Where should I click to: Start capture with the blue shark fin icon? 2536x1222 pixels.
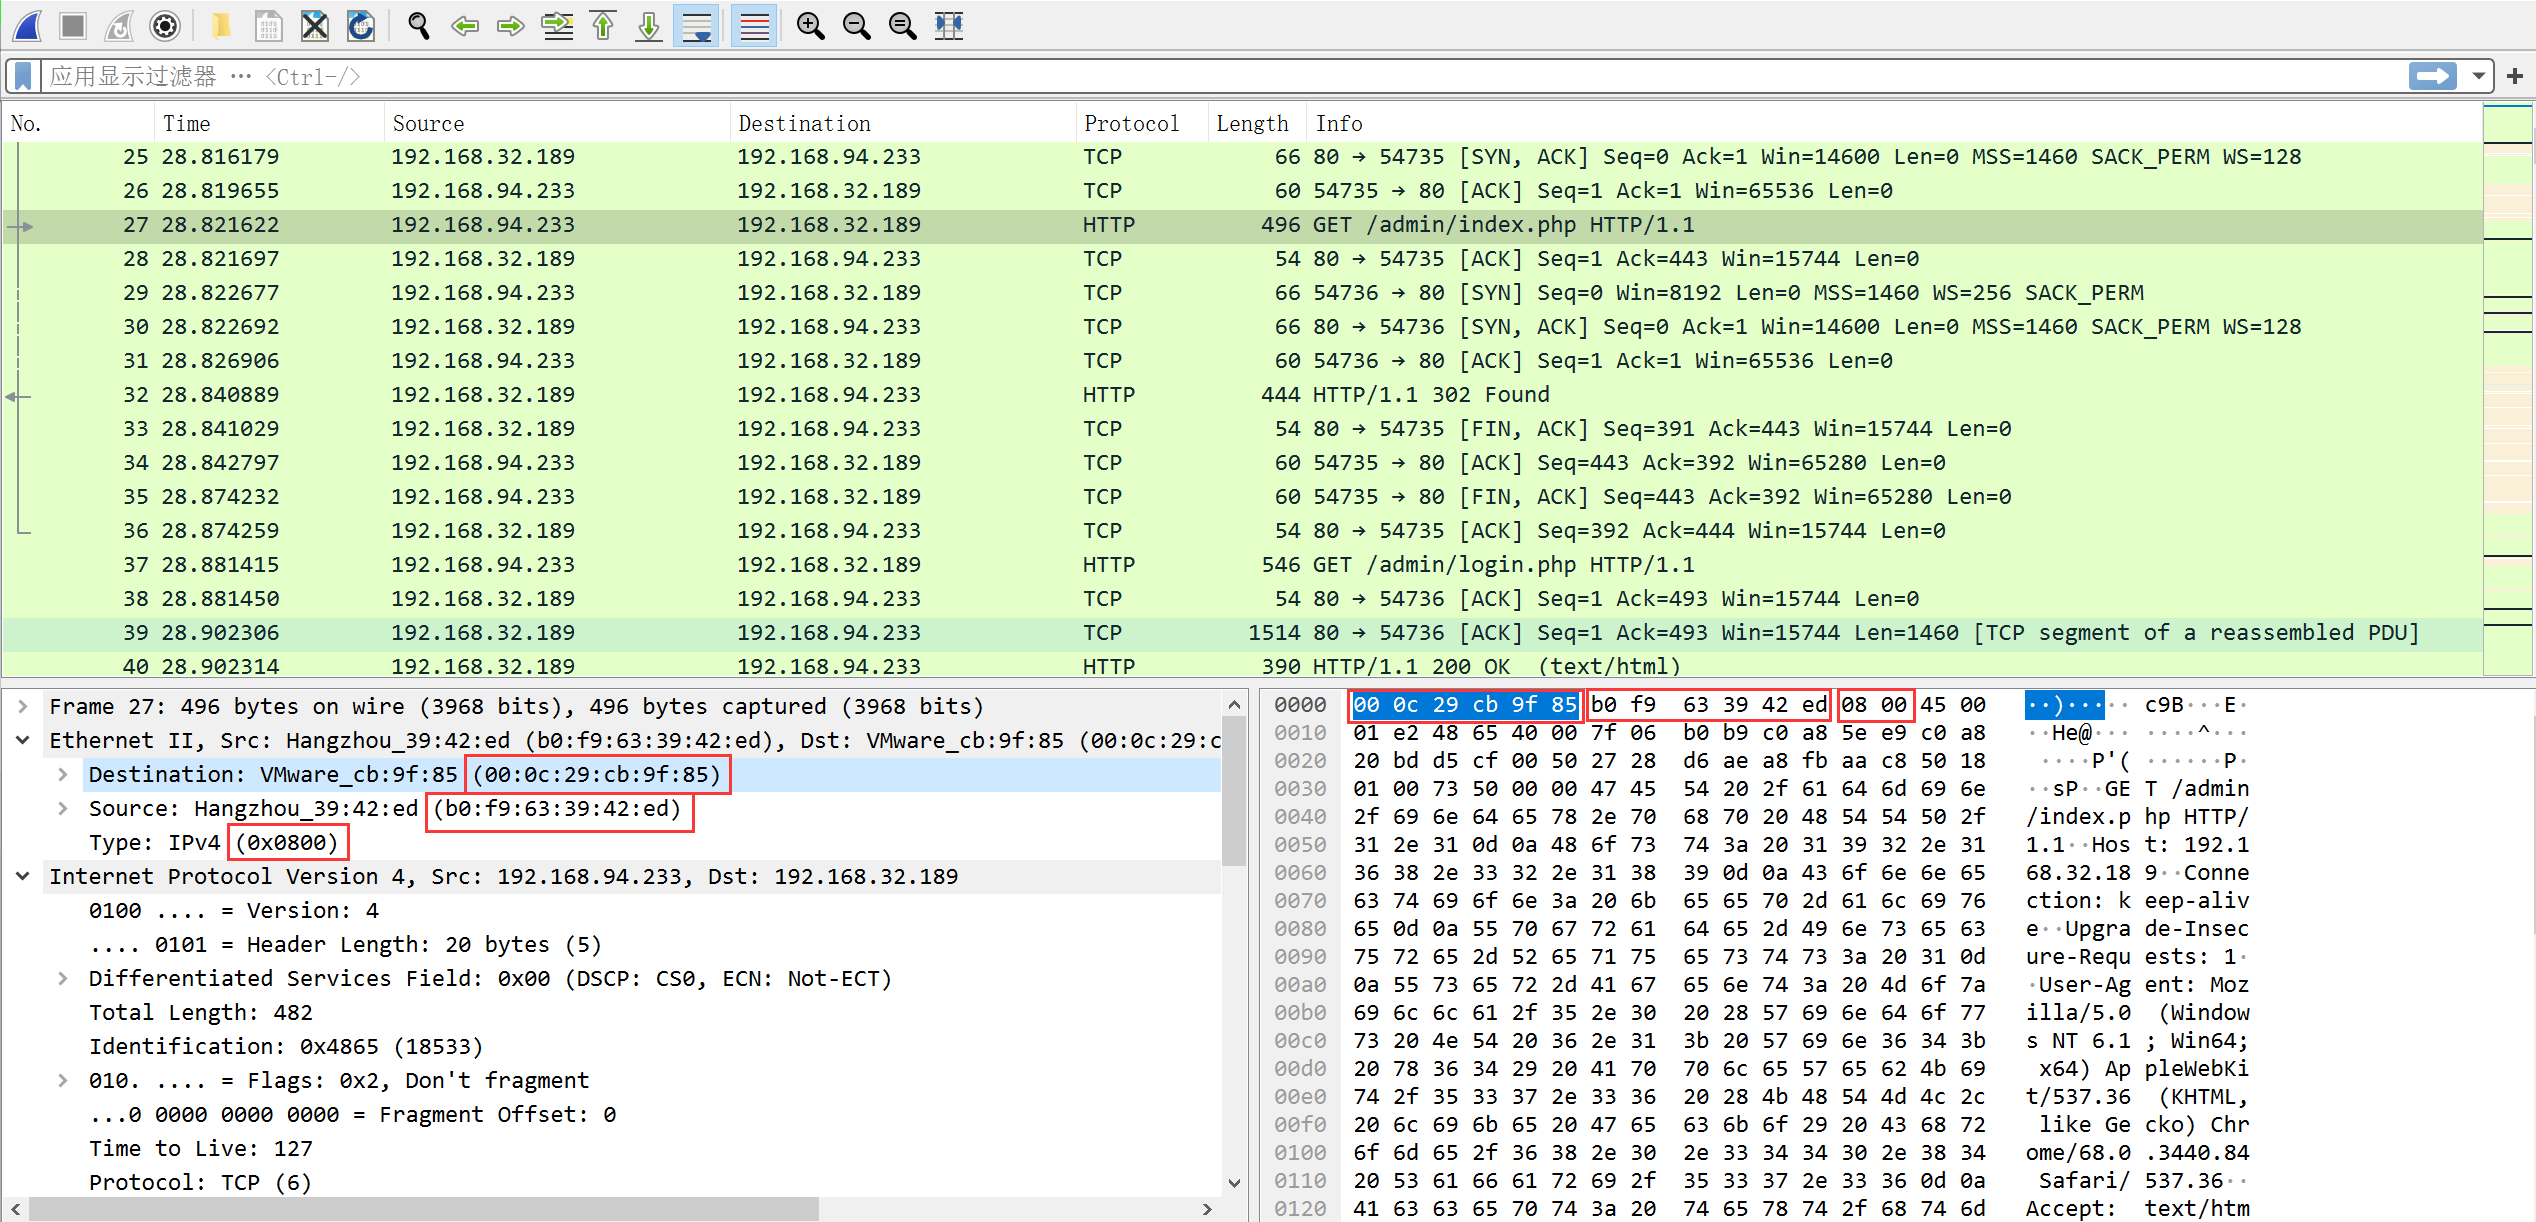27,25
